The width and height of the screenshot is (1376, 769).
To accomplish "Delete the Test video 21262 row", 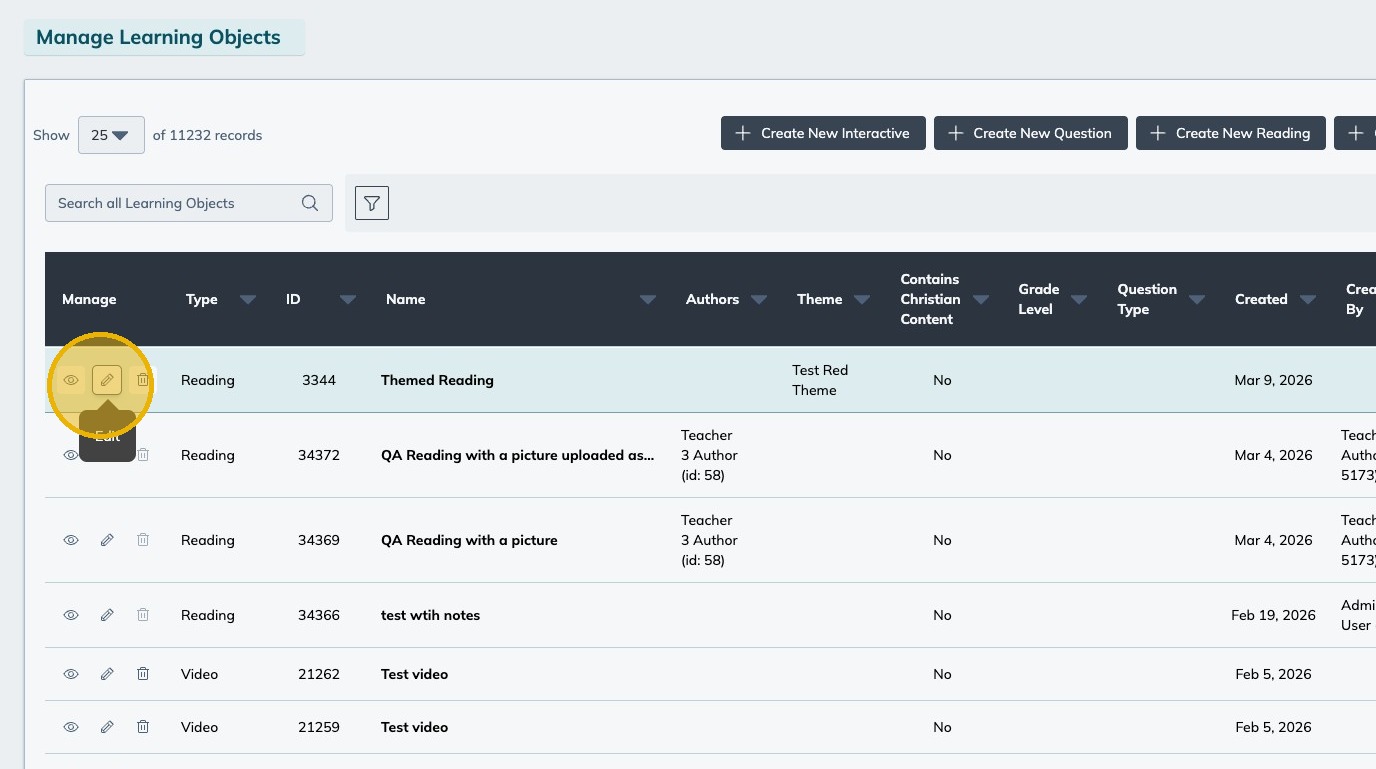I will click(x=143, y=674).
